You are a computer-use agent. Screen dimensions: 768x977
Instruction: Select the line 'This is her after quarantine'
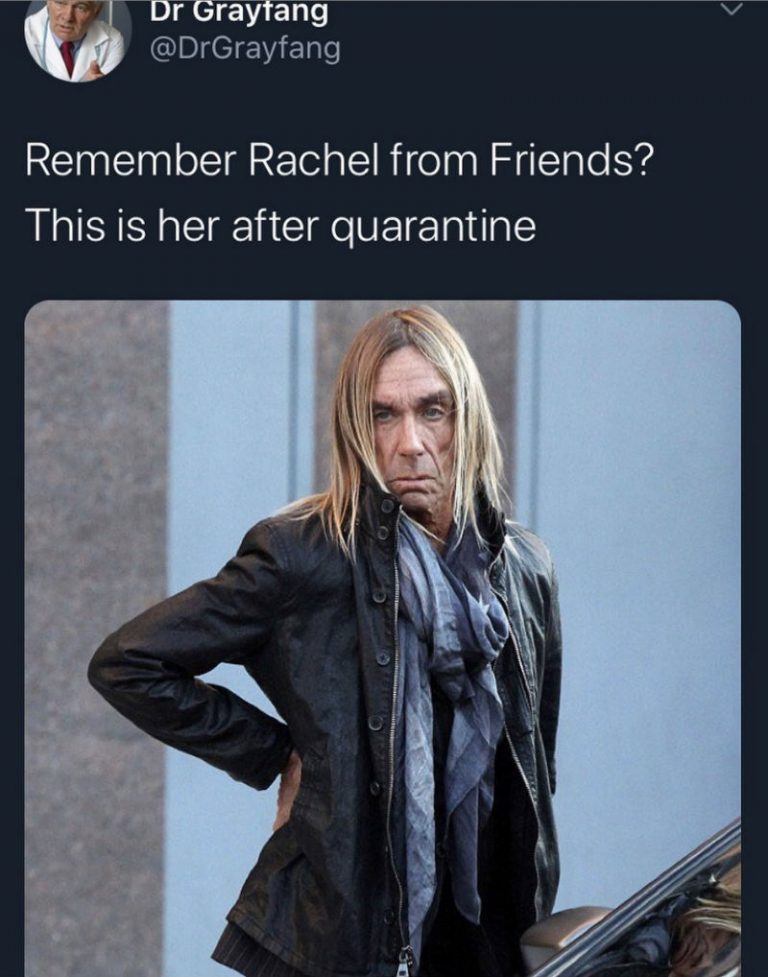tap(280, 225)
